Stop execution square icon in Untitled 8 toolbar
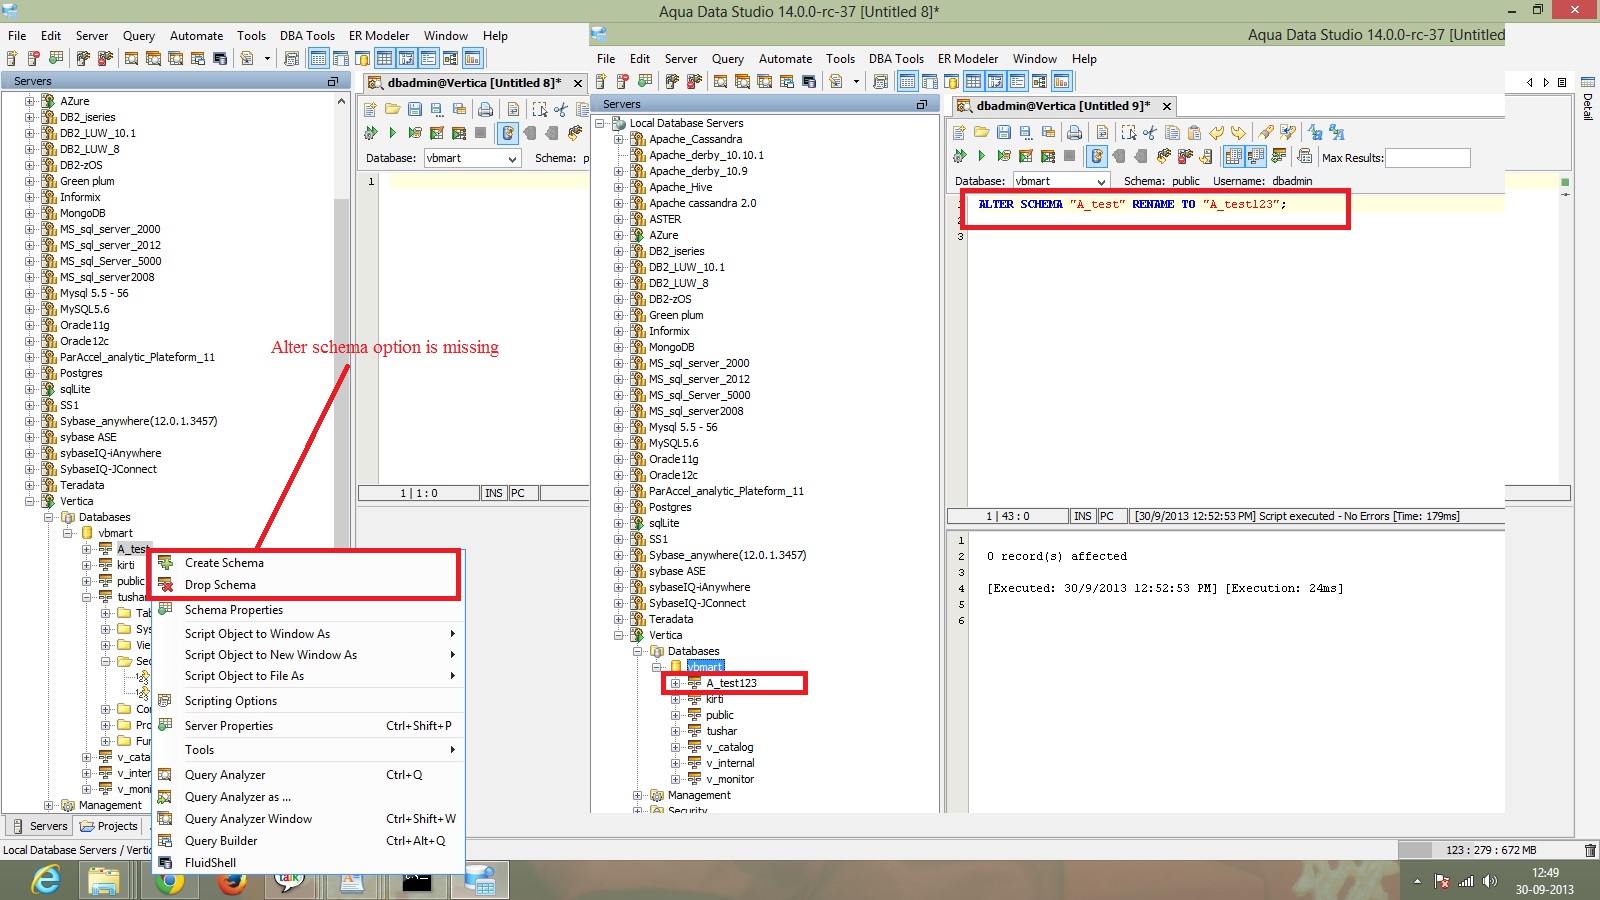The height and width of the screenshot is (900, 1600). click(x=481, y=132)
